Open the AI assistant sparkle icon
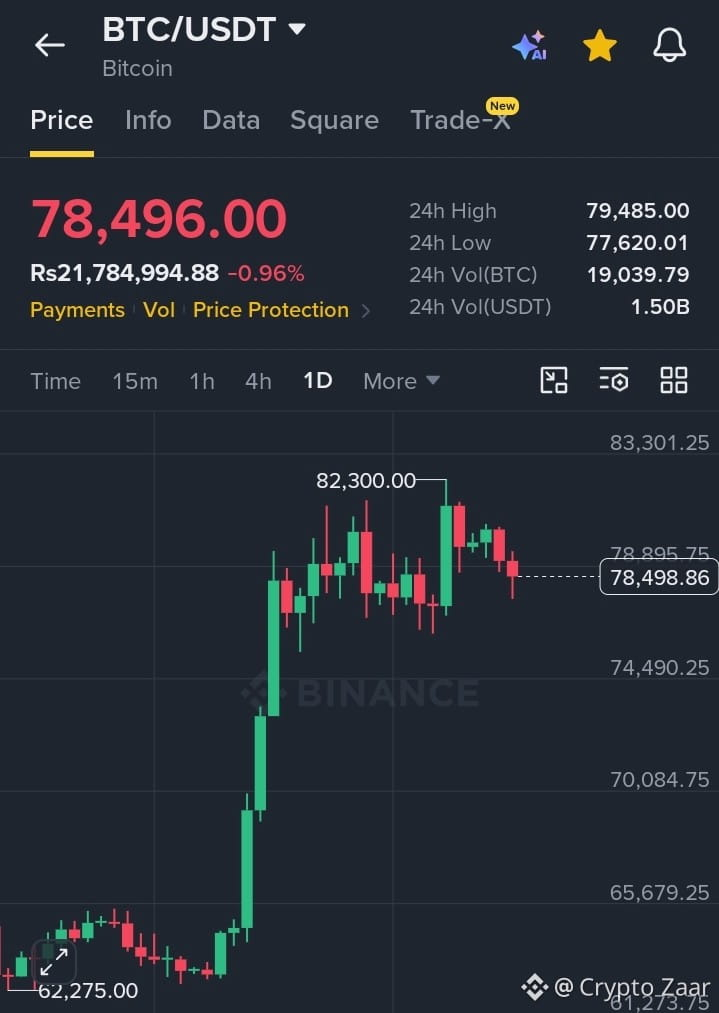The image size is (719, 1013). pos(530,46)
